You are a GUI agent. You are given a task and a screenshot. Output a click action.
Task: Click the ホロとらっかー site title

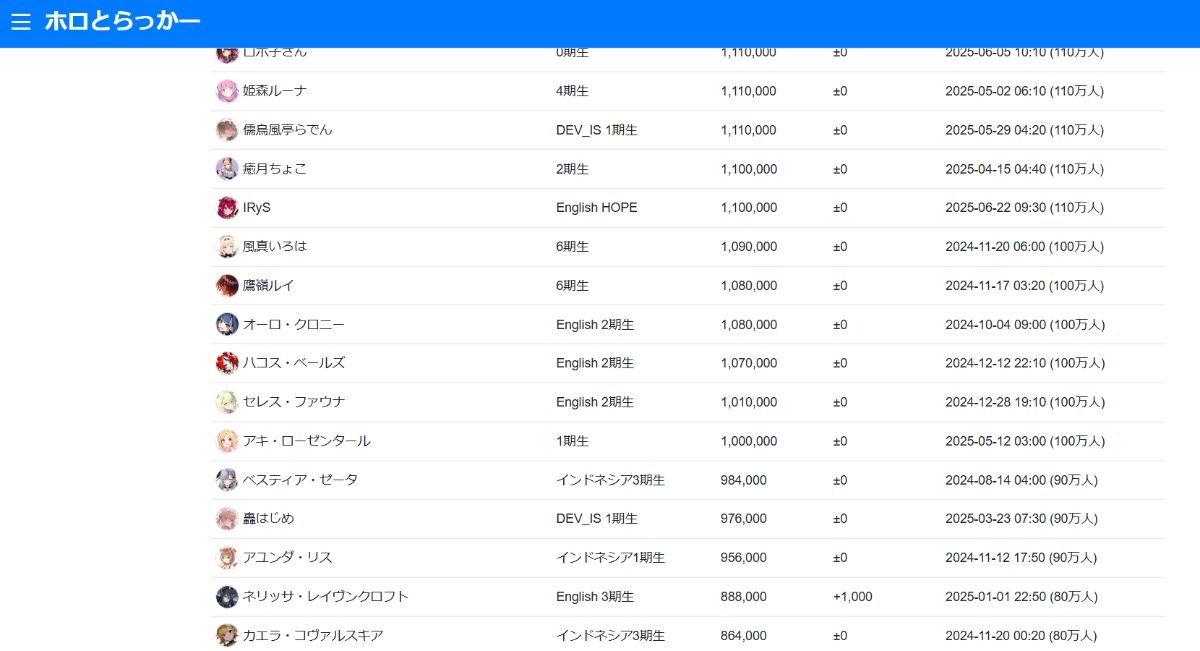122,21
